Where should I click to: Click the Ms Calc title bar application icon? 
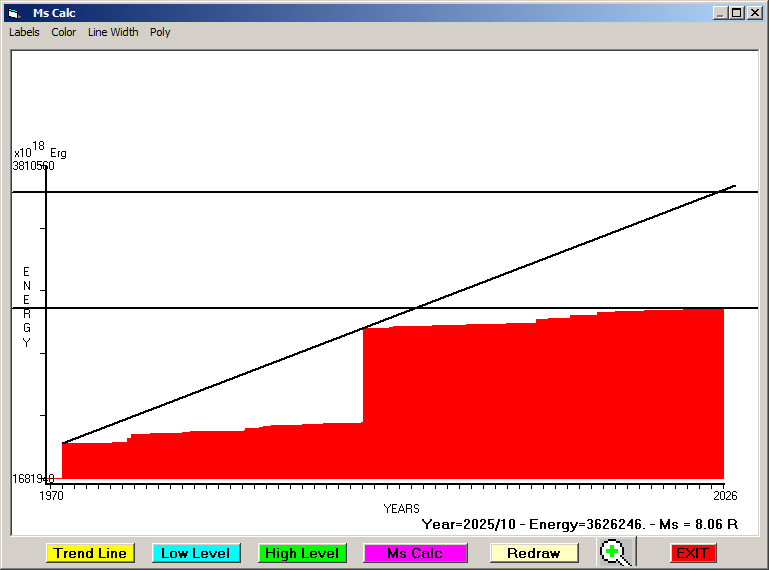[13, 13]
